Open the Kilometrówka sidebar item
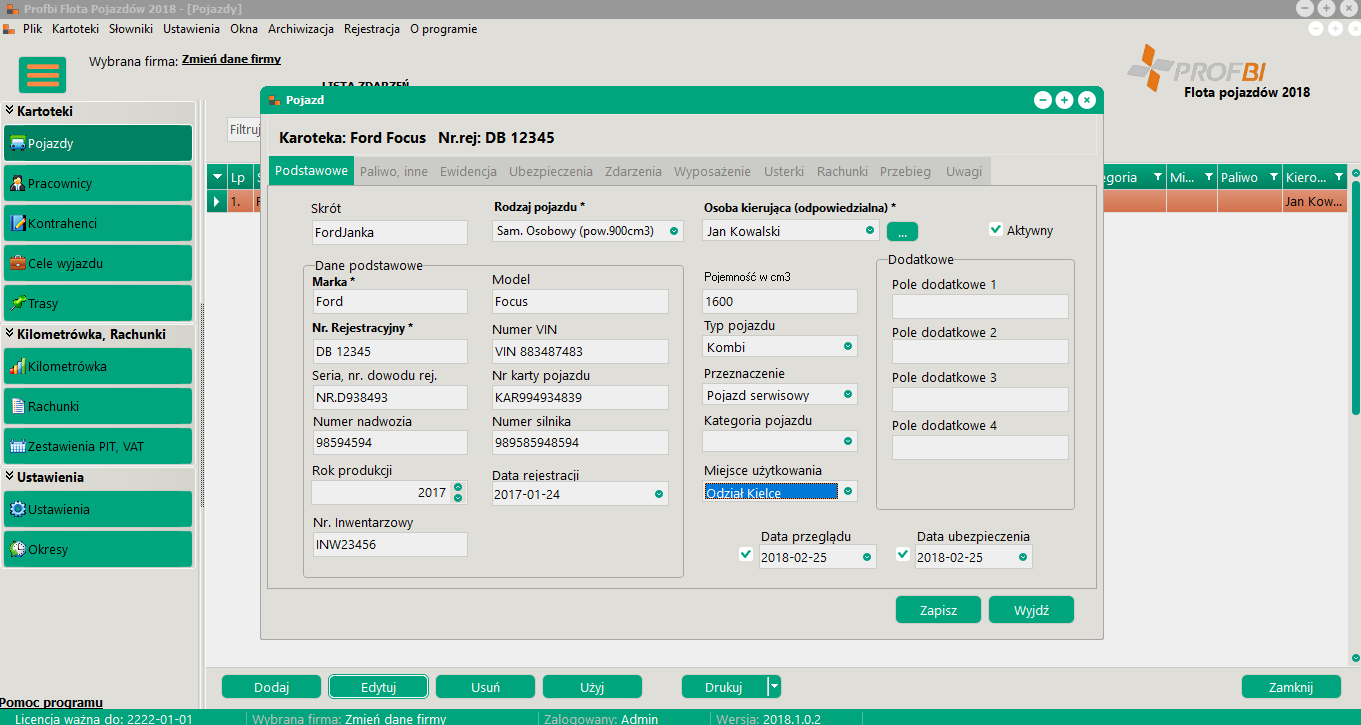Screen dimensions: 1361x725 (98, 367)
